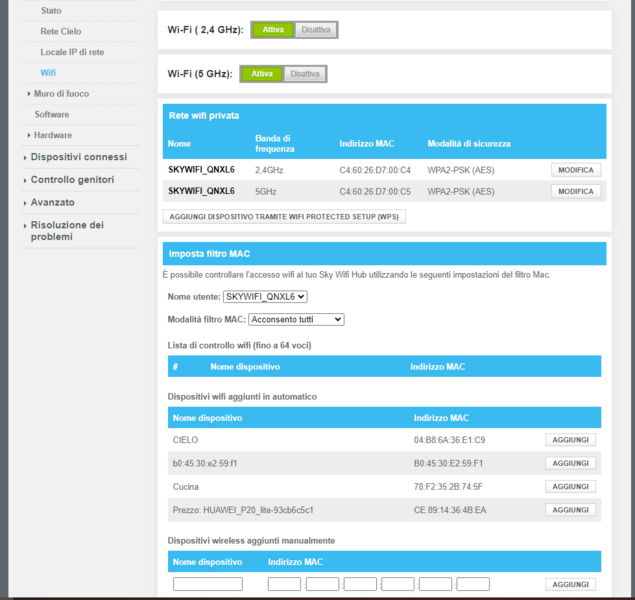The image size is (635, 600).
Task: Open Modalità filtro MAC dropdown
Action: point(296,320)
